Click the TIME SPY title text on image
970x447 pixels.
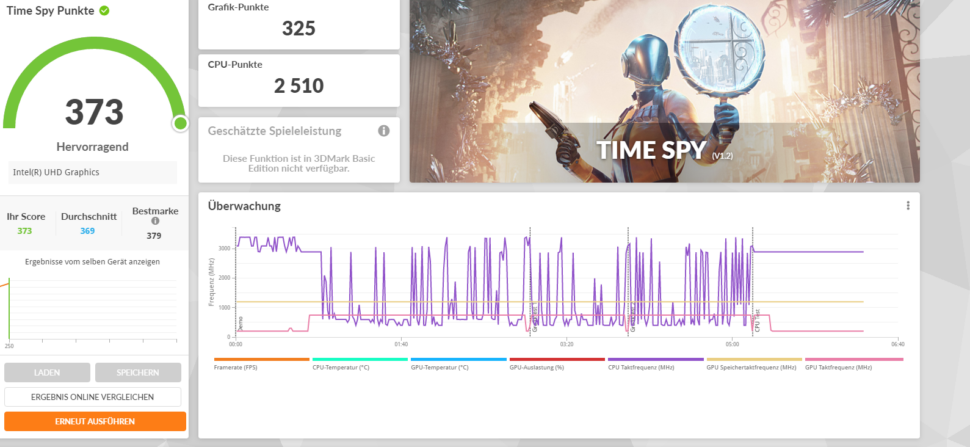pos(651,150)
